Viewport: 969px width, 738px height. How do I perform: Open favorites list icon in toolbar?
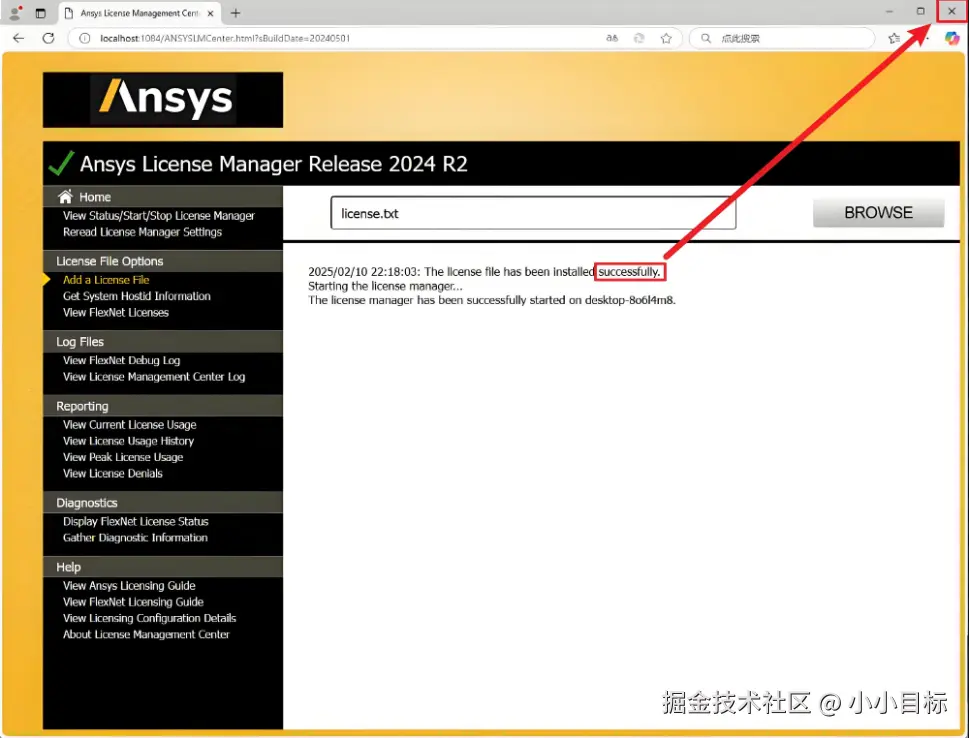(x=894, y=38)
